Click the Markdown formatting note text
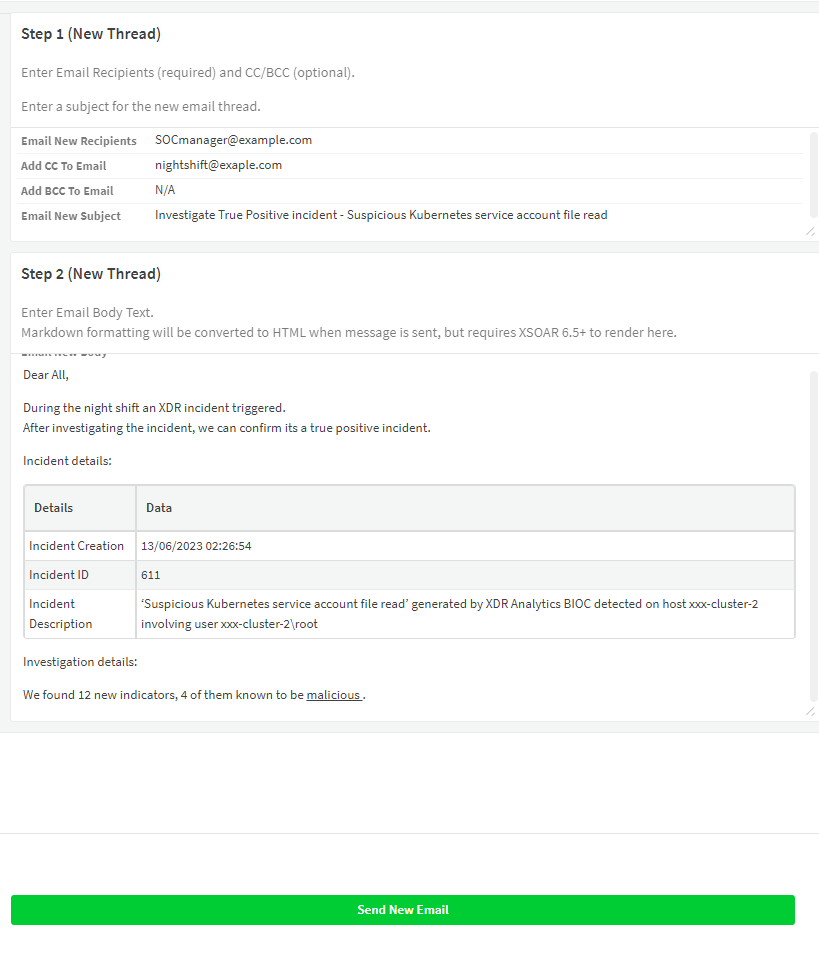Image resolution: width=819 pixels, height=964 pixels. 349,333
